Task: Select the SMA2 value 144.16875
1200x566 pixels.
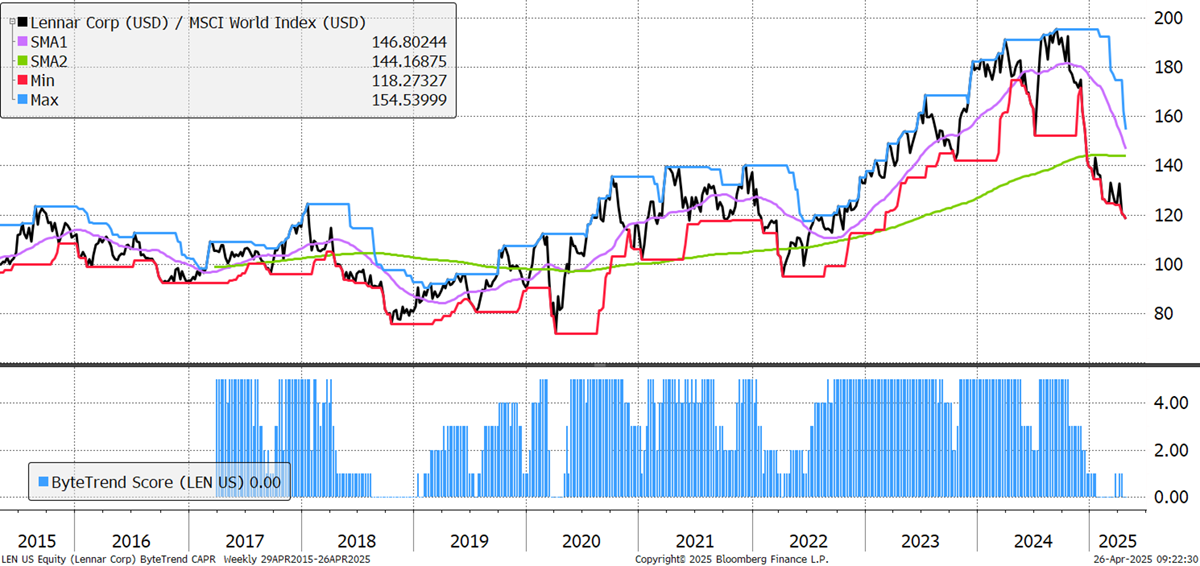Action: [410, 62]
